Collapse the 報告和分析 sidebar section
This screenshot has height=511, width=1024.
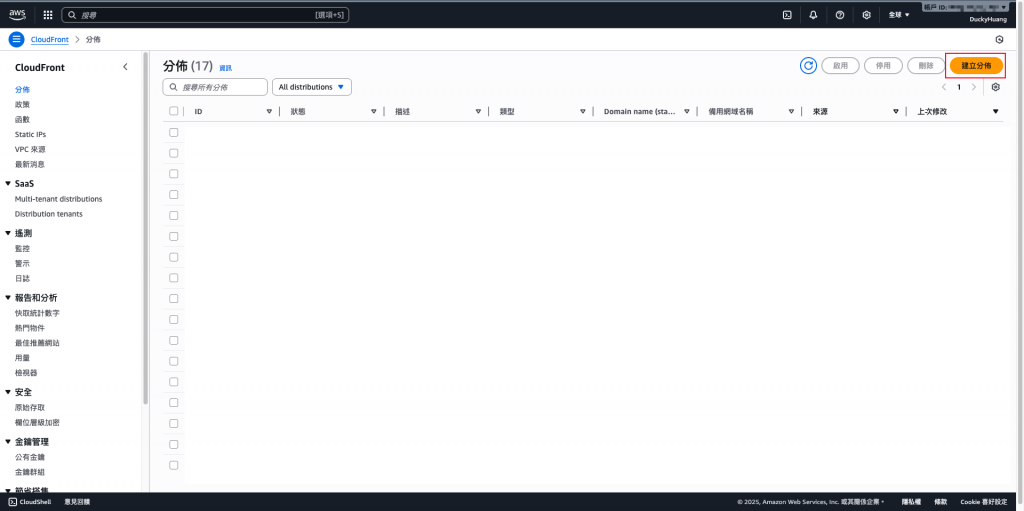8,298
